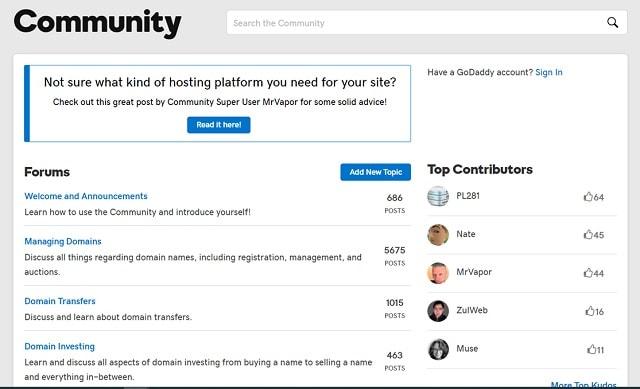Viewport: 640px width, 389px height.
Task: Focus the Search the Community field
Action: (x=427, y=23)
